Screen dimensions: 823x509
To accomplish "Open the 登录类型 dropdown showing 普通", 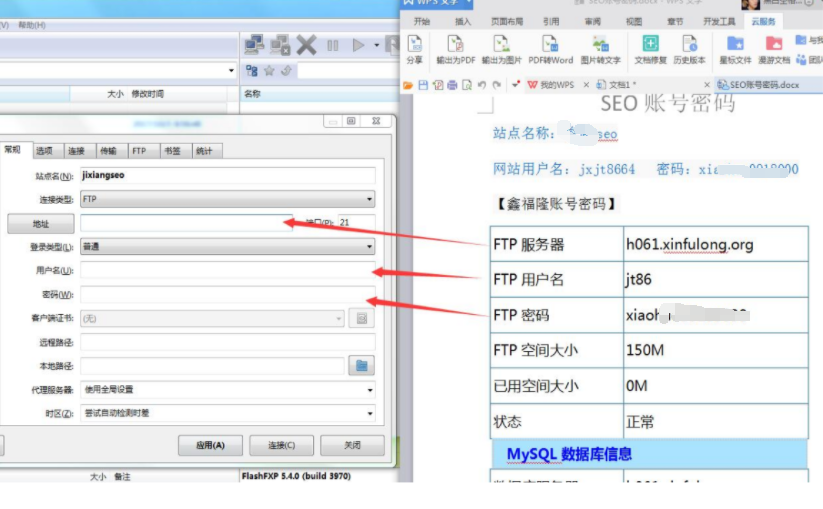I will pos(228,246).
